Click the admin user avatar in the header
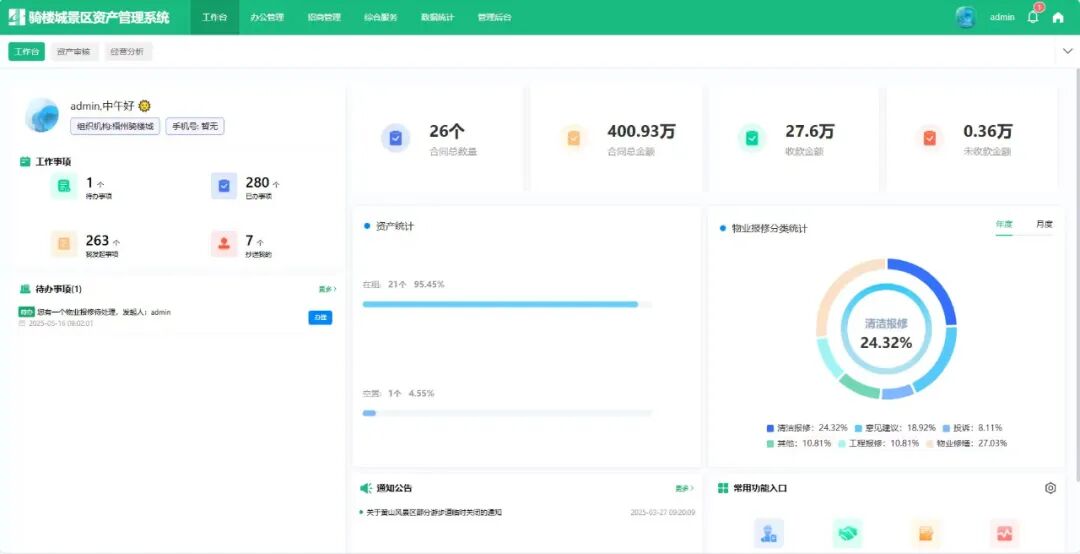The image size is (1080, 554). pyautogui.click(x=966, y=17)
